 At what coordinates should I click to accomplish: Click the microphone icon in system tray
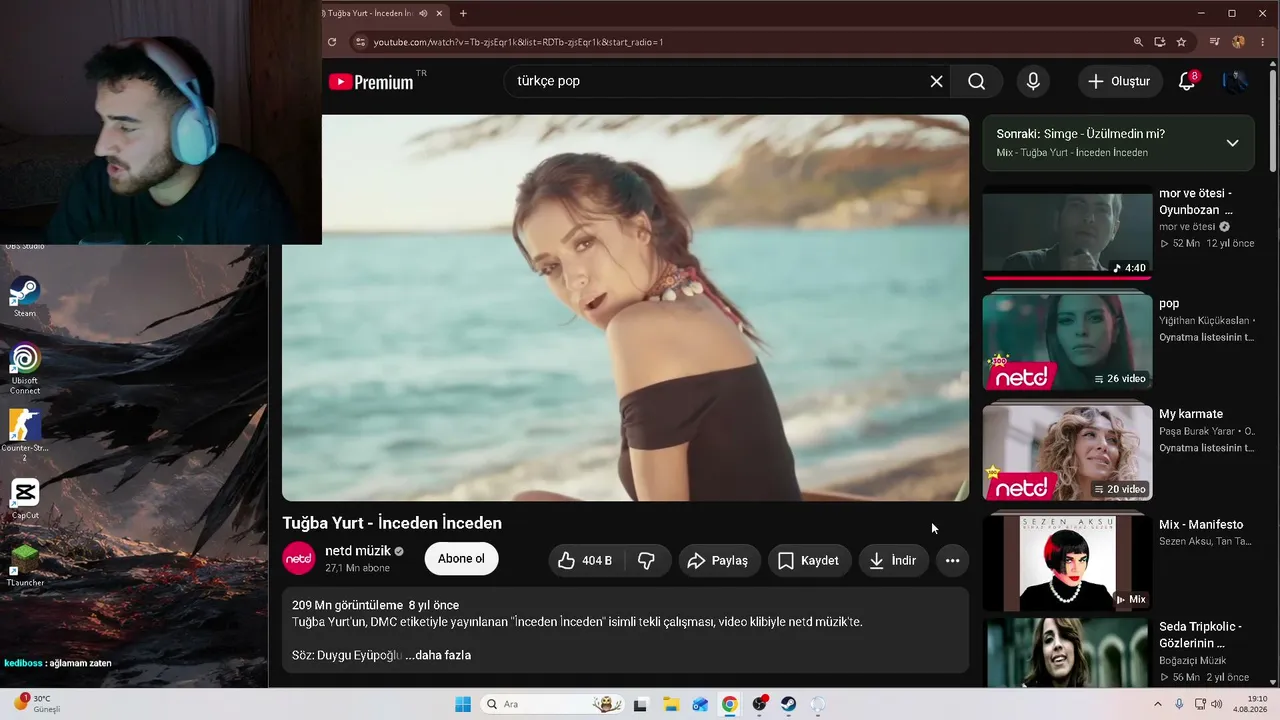[x=1179, y=704]
